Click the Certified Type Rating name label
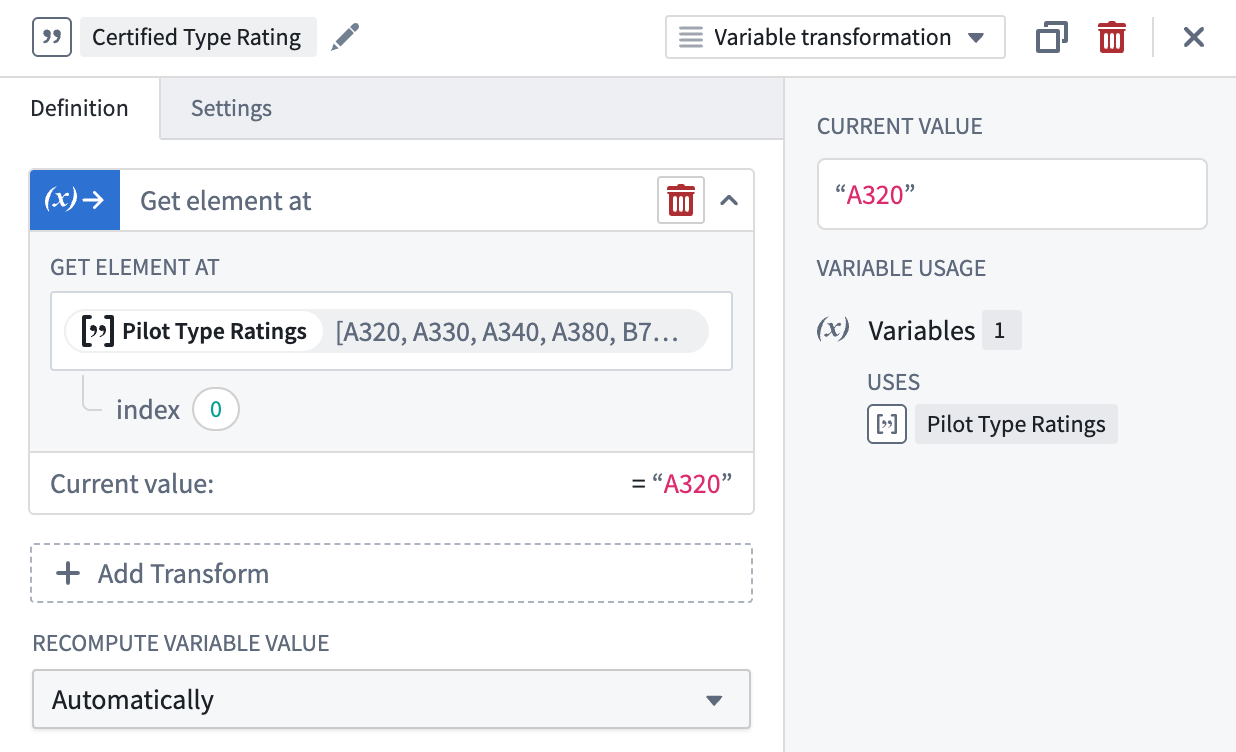This screenshot has width=1236, height=752. (197, 38)
